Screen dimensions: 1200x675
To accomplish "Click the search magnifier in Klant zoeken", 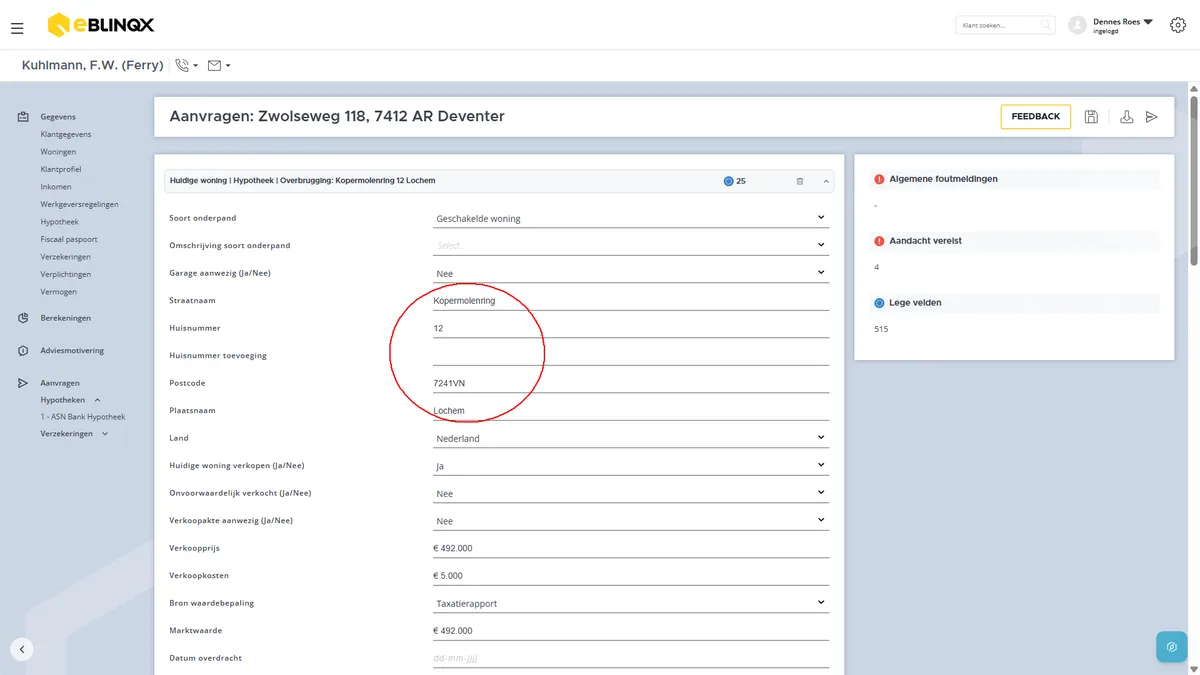I will (x=1046, y=25).
